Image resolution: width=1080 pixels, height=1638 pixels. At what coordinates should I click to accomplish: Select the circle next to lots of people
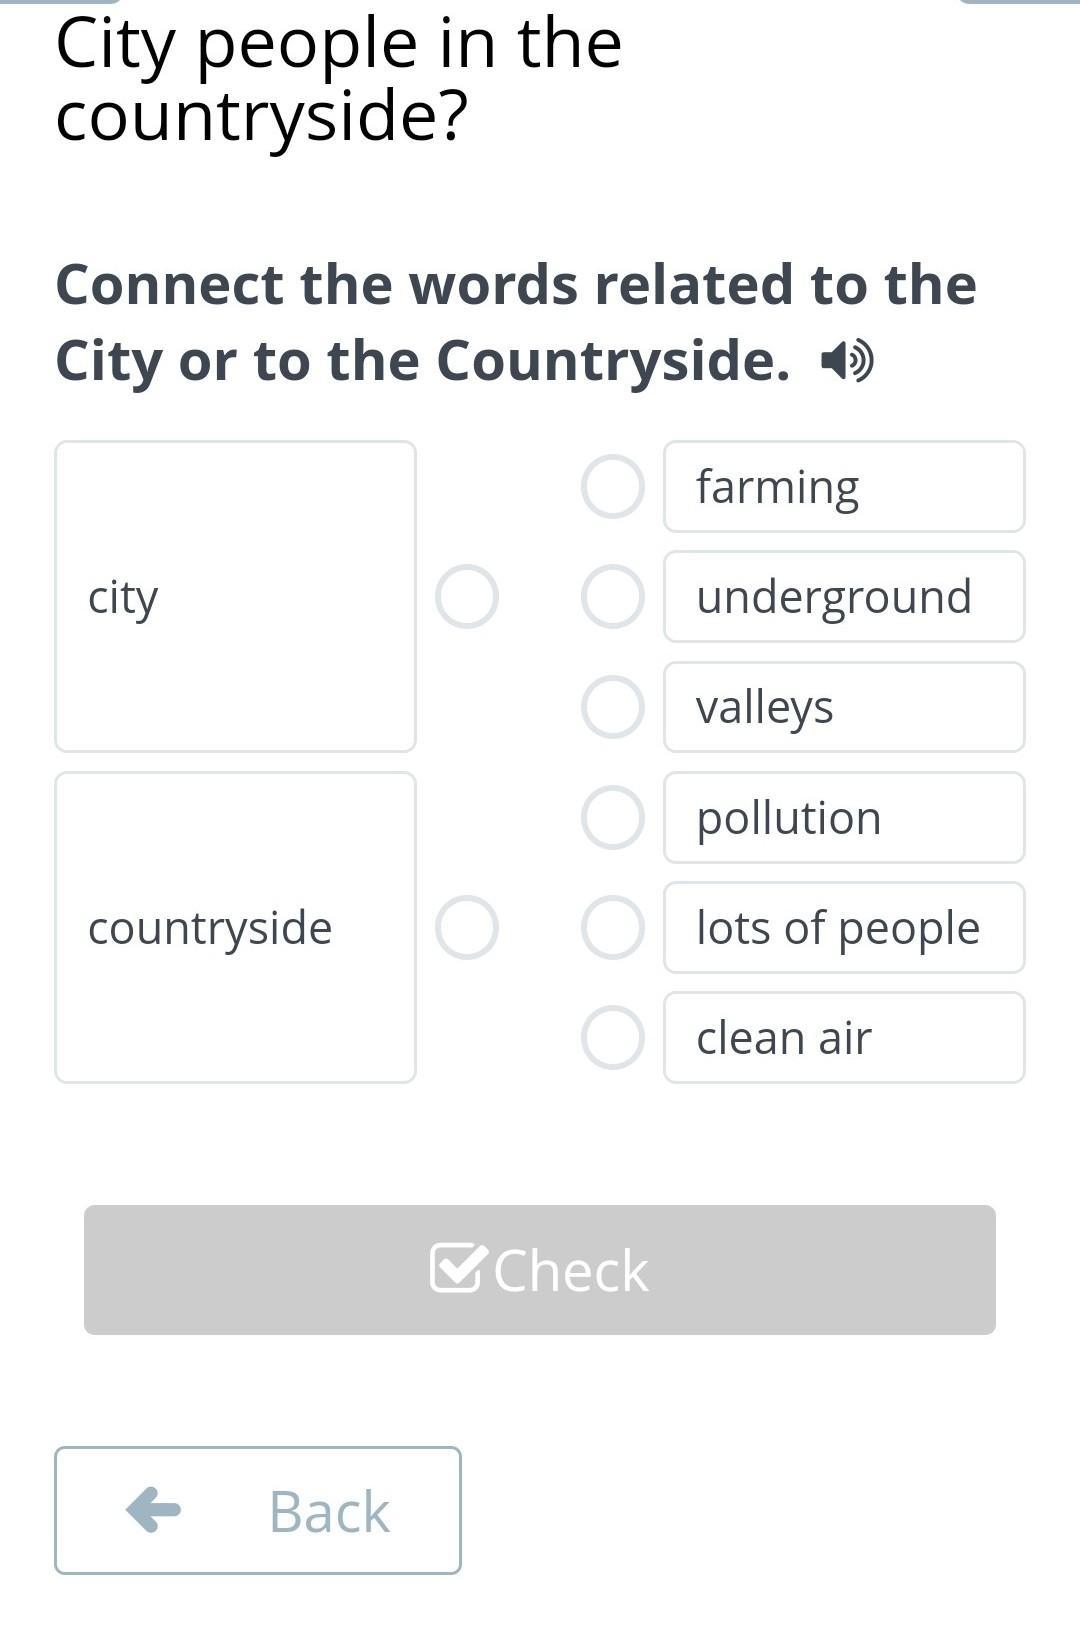pyautogui.click(x=612, y=927)
